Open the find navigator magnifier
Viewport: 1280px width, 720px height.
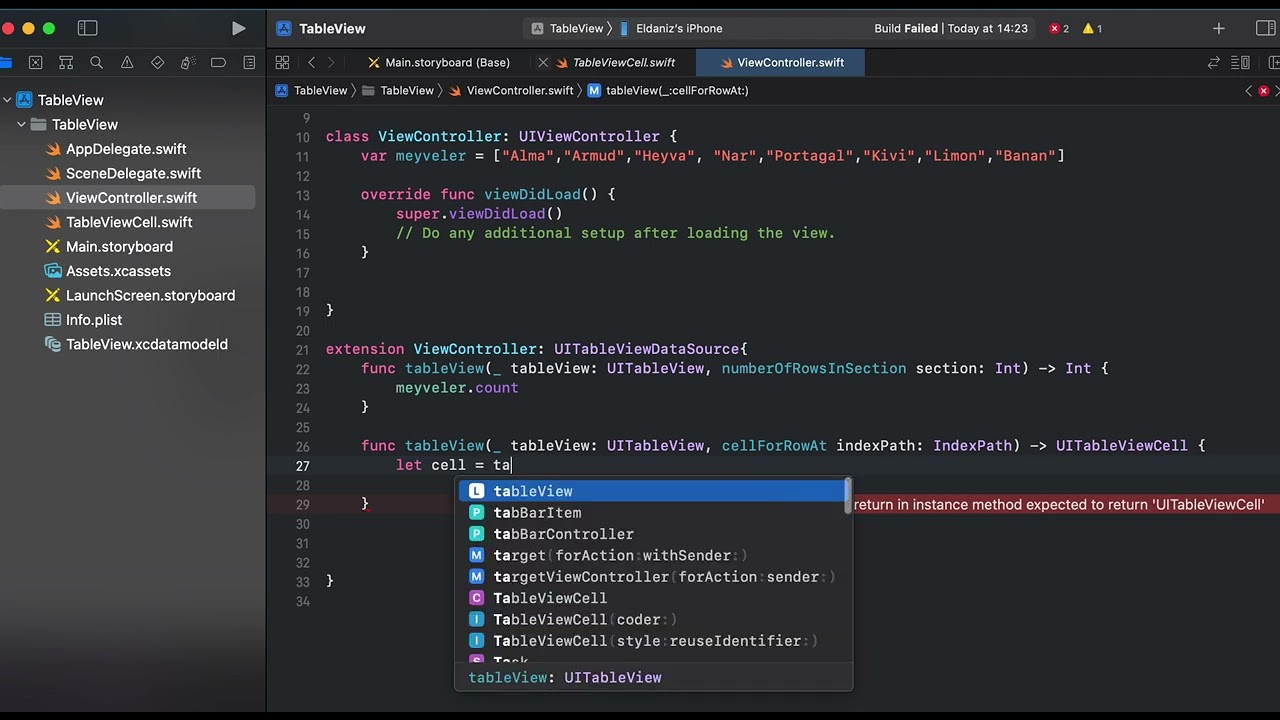click(97, 62)
